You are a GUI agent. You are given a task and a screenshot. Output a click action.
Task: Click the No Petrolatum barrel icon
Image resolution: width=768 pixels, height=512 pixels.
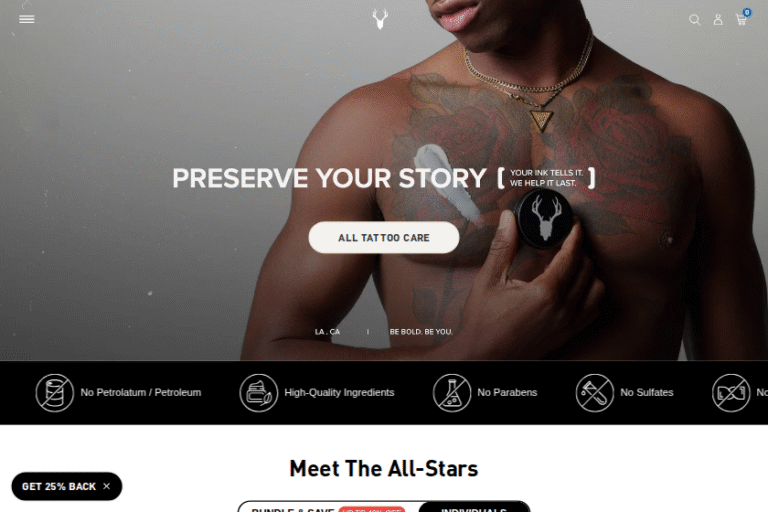54,393
